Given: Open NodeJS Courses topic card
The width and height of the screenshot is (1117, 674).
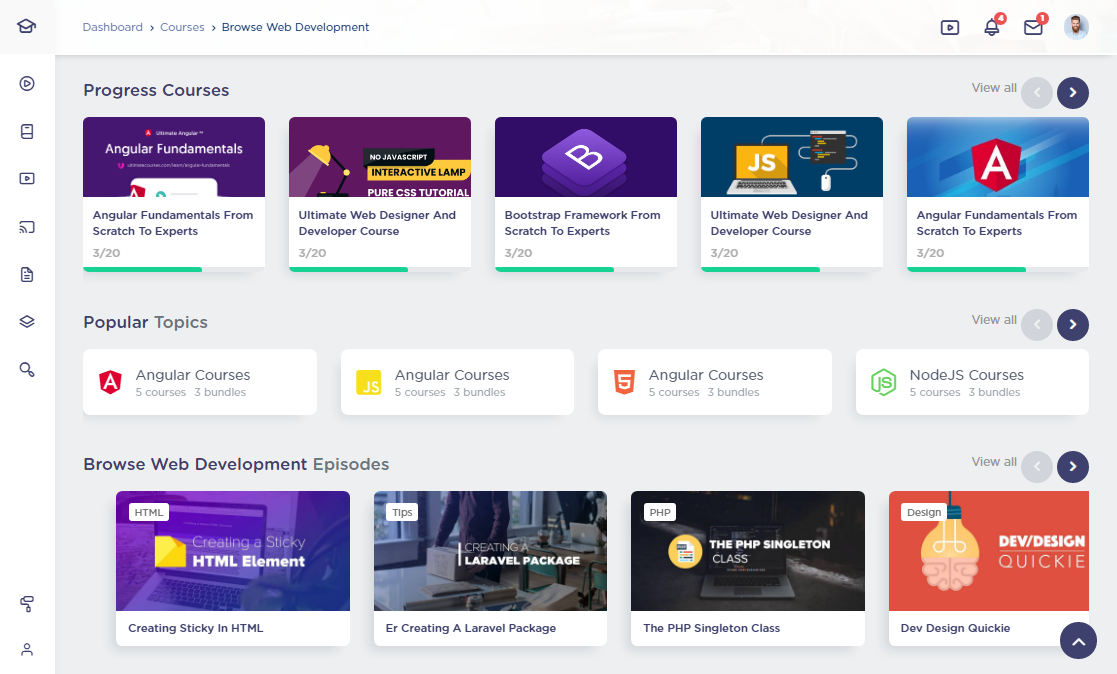Looking at the screenshot, I should pyautogui.click(x=971, y=382).
